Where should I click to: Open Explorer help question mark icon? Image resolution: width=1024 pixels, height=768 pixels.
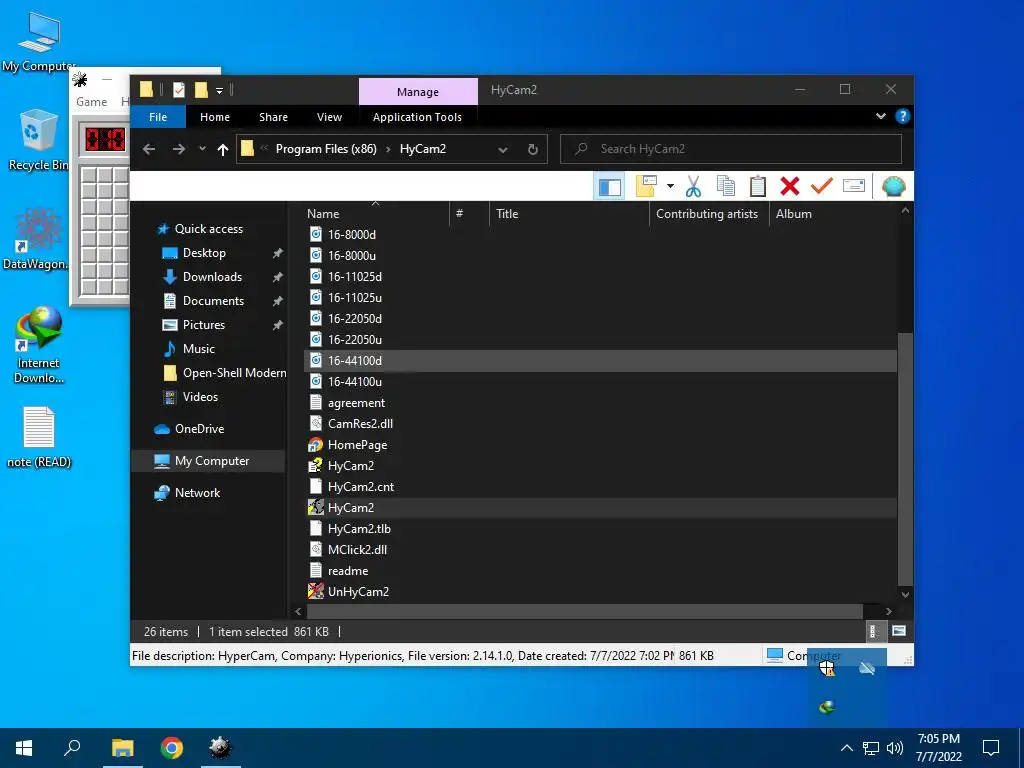coord(903,116)
